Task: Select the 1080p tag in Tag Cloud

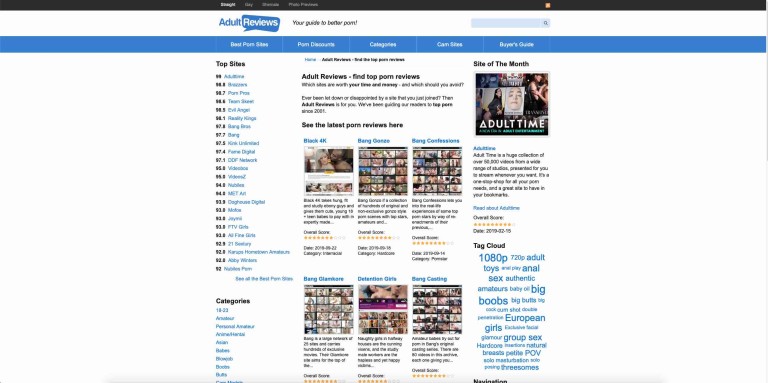Action: 493,258
